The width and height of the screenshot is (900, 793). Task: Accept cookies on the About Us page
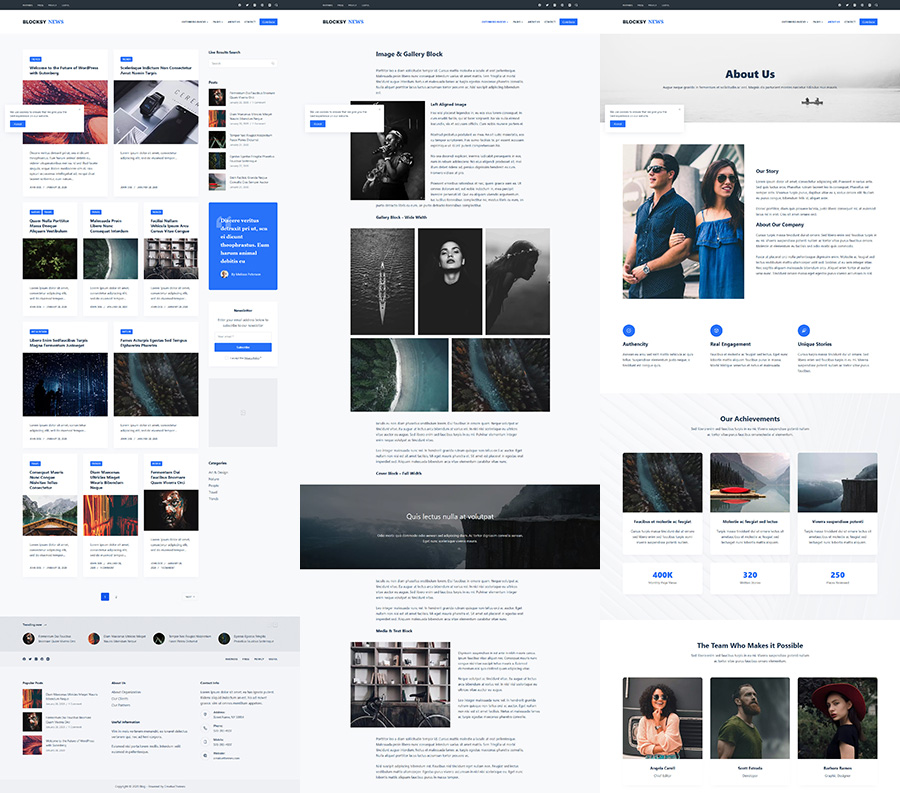617,123
